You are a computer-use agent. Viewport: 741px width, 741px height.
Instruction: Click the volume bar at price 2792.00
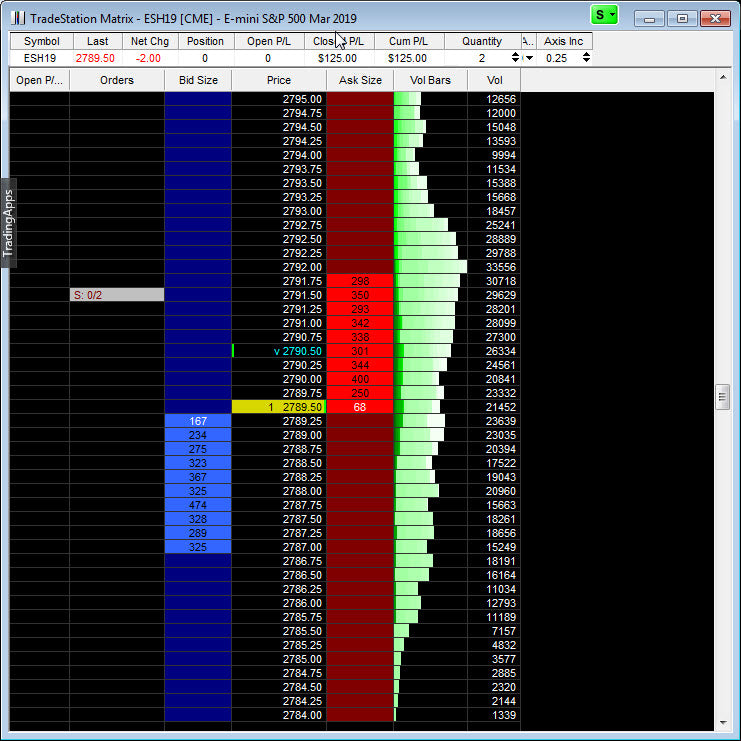tap(430, 267)
